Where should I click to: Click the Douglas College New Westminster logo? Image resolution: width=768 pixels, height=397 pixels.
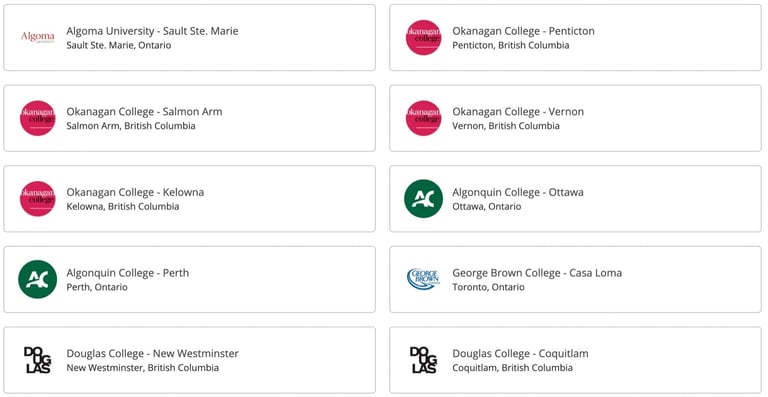[x=38, y=360]
